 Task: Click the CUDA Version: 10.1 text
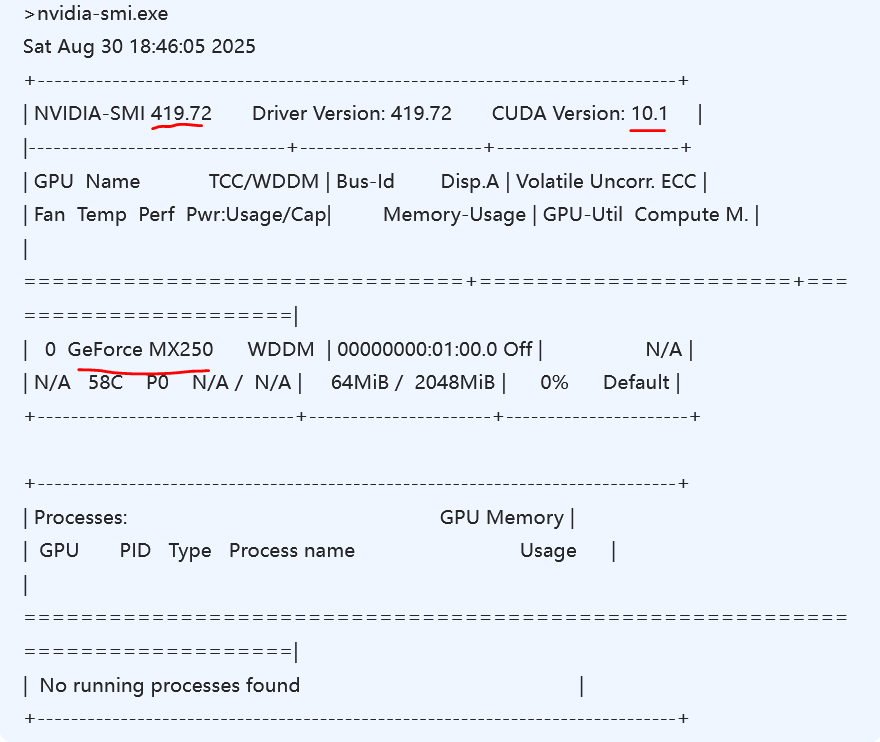[x=580, y=113]
